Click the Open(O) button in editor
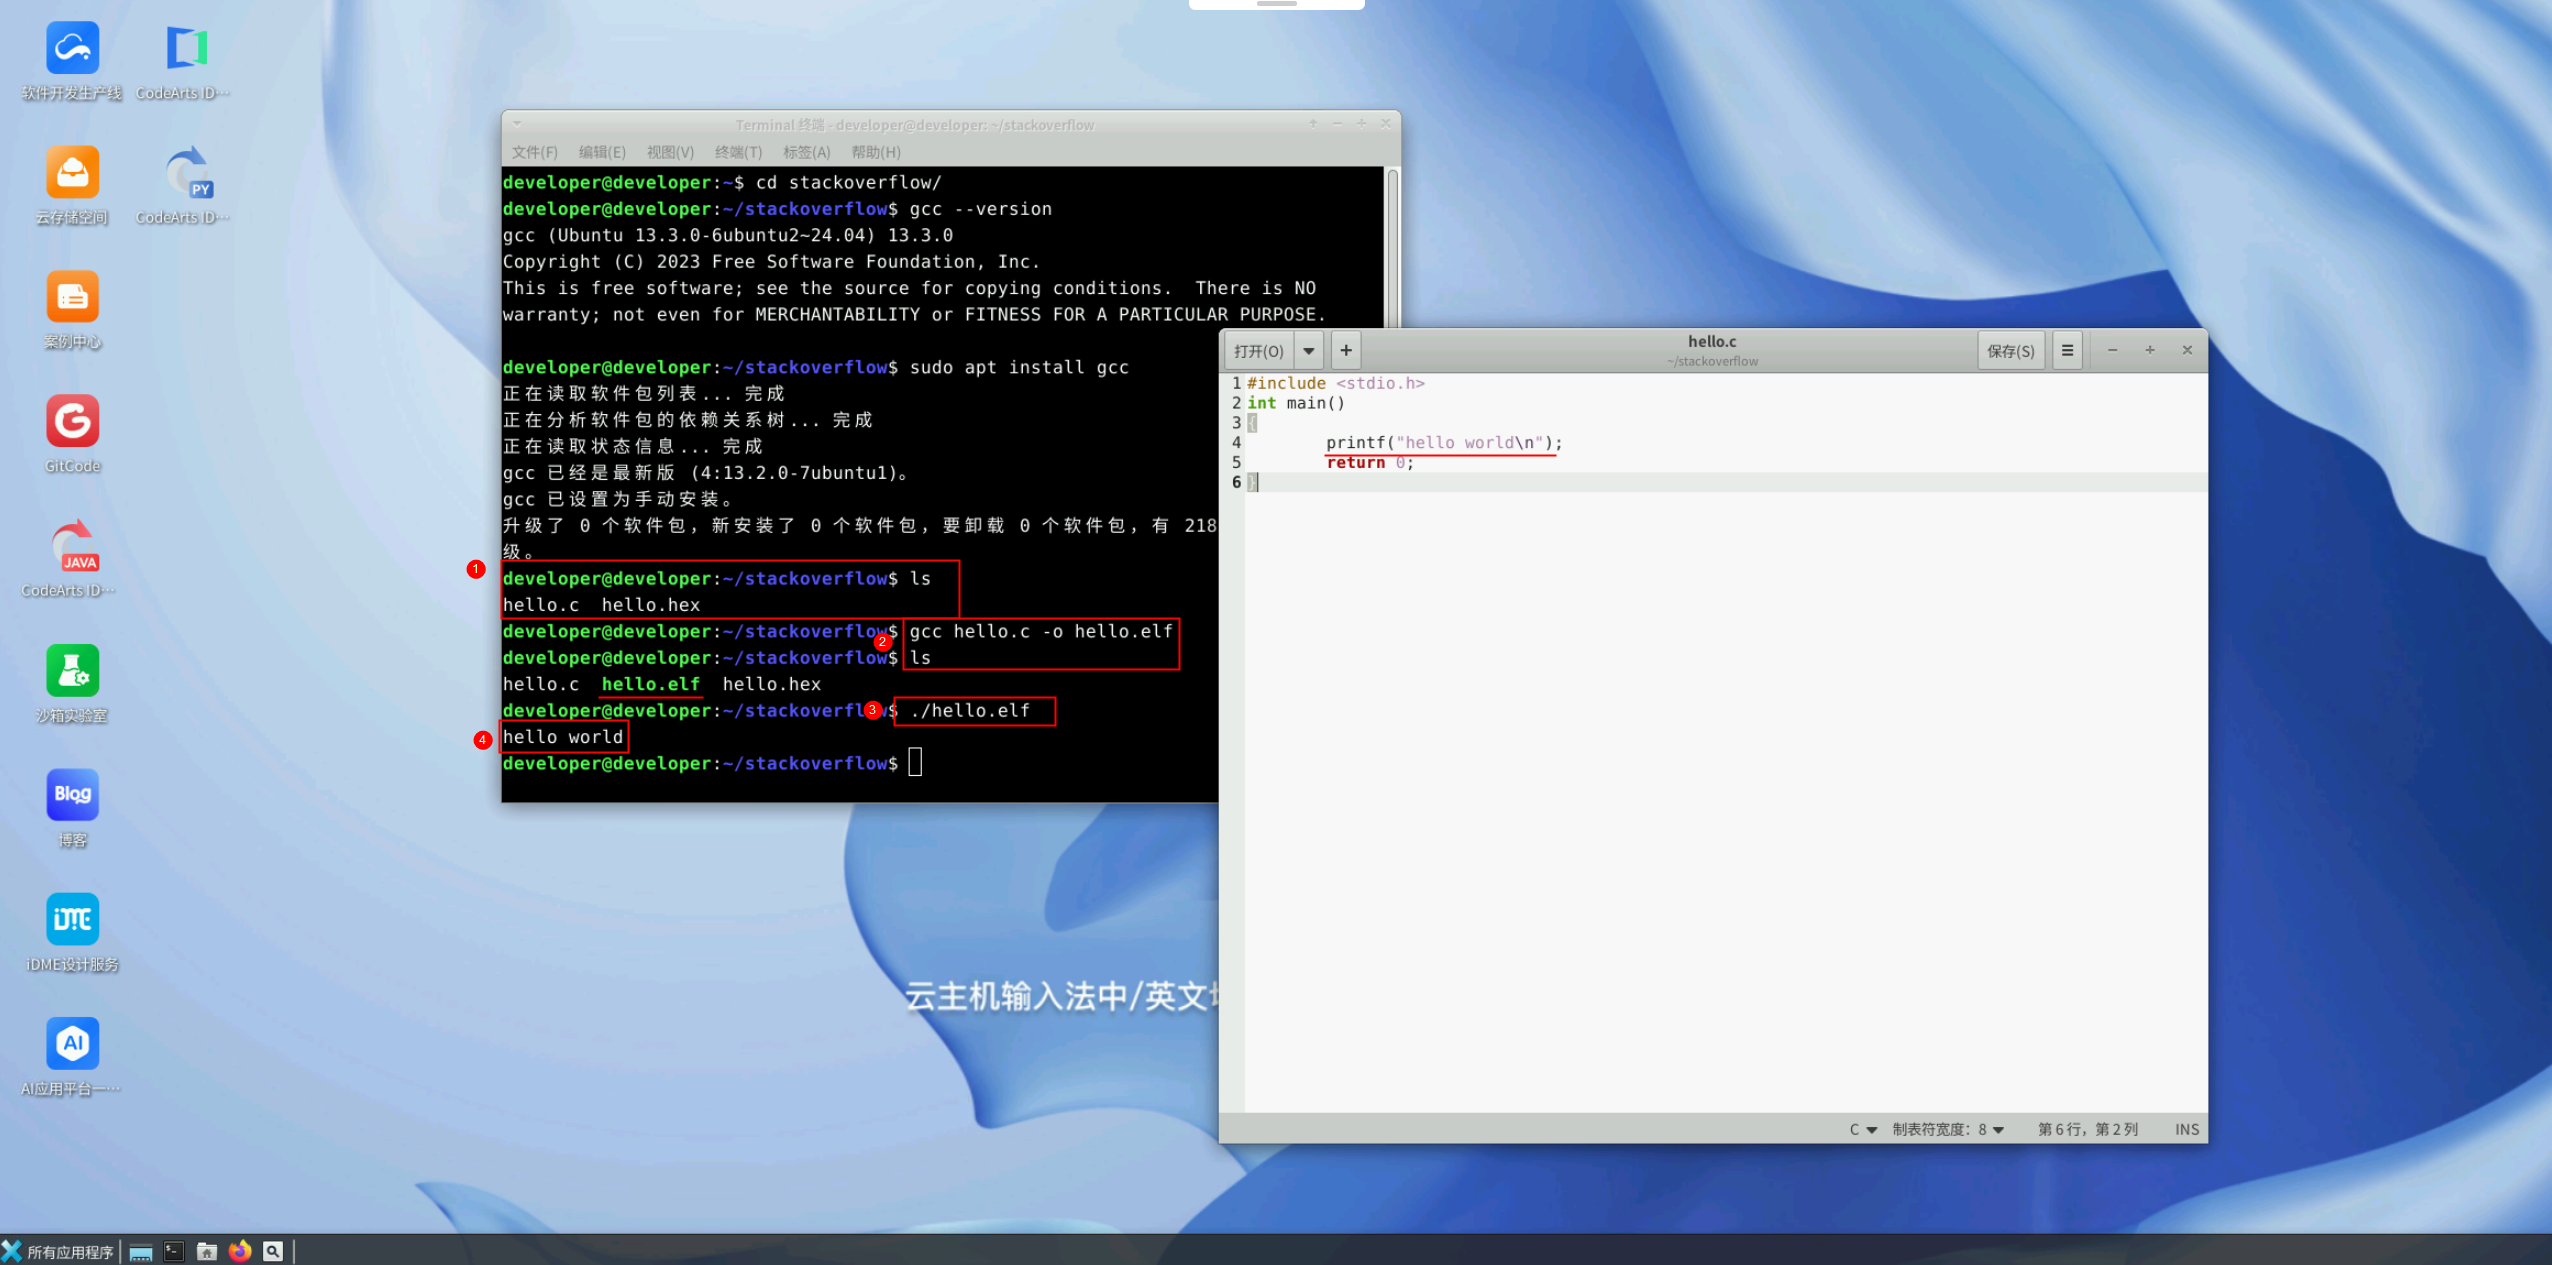Screen dimensions: 2552x1265 [1258, 351]
